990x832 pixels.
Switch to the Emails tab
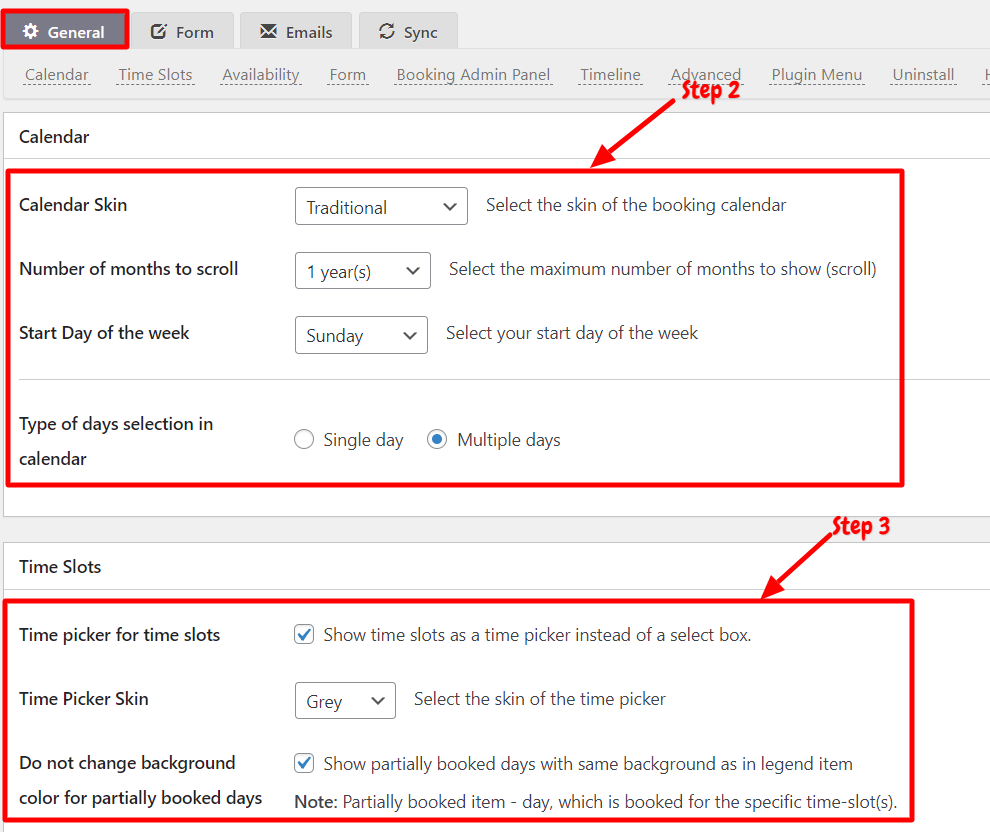coord(296,31)
